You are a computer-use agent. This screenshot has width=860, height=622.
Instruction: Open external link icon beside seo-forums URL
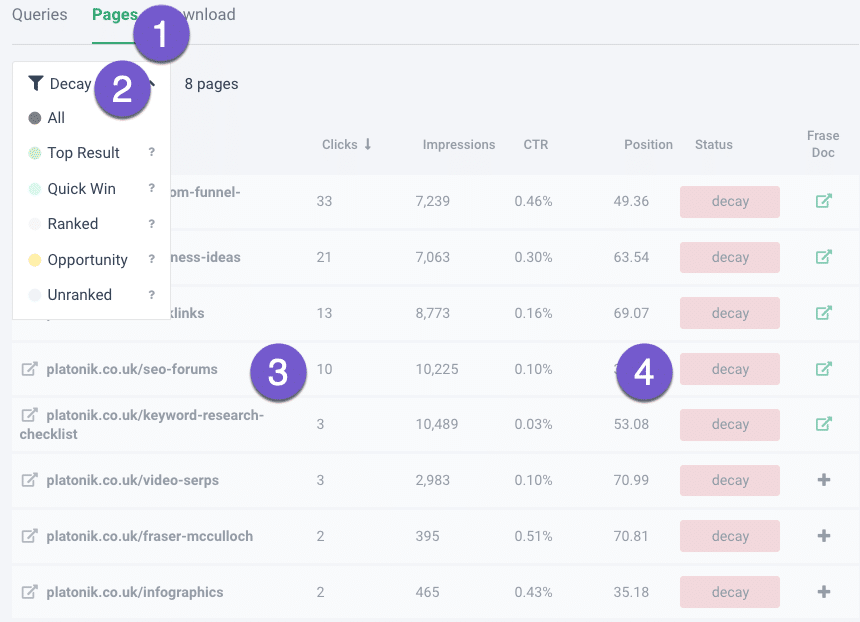point(30,369)
